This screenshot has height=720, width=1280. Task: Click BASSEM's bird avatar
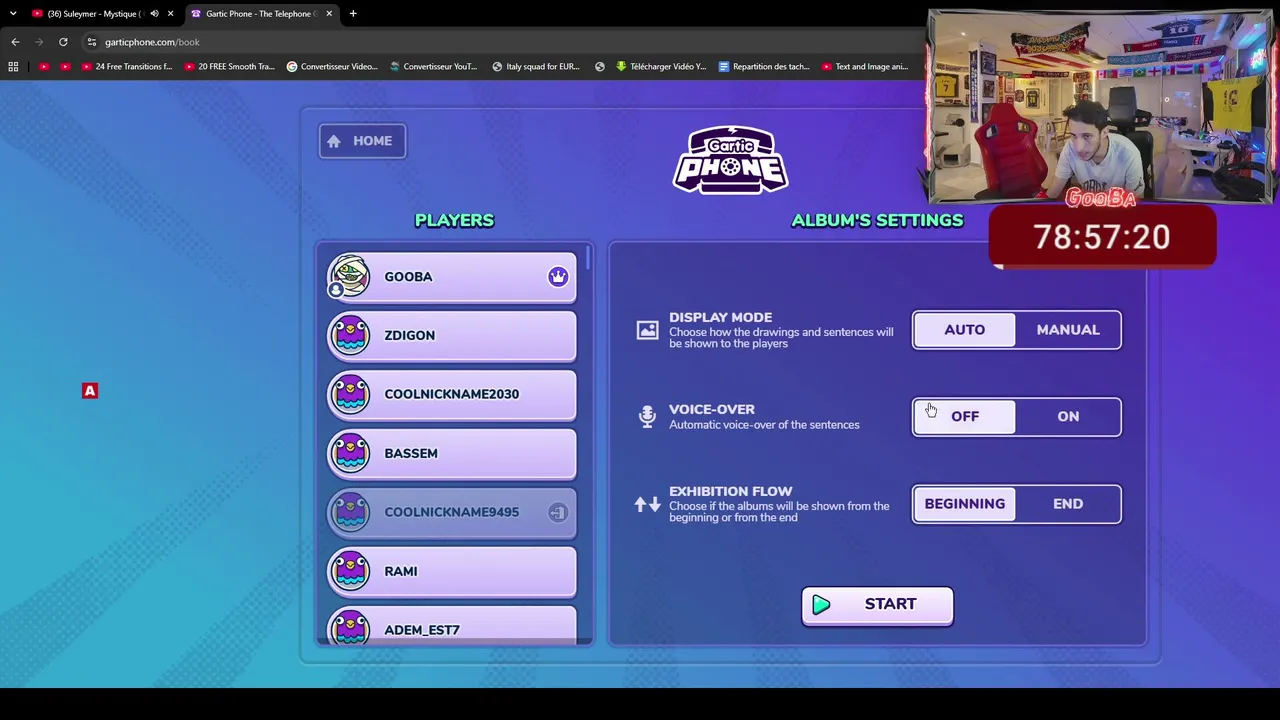[x=350, y=453]
